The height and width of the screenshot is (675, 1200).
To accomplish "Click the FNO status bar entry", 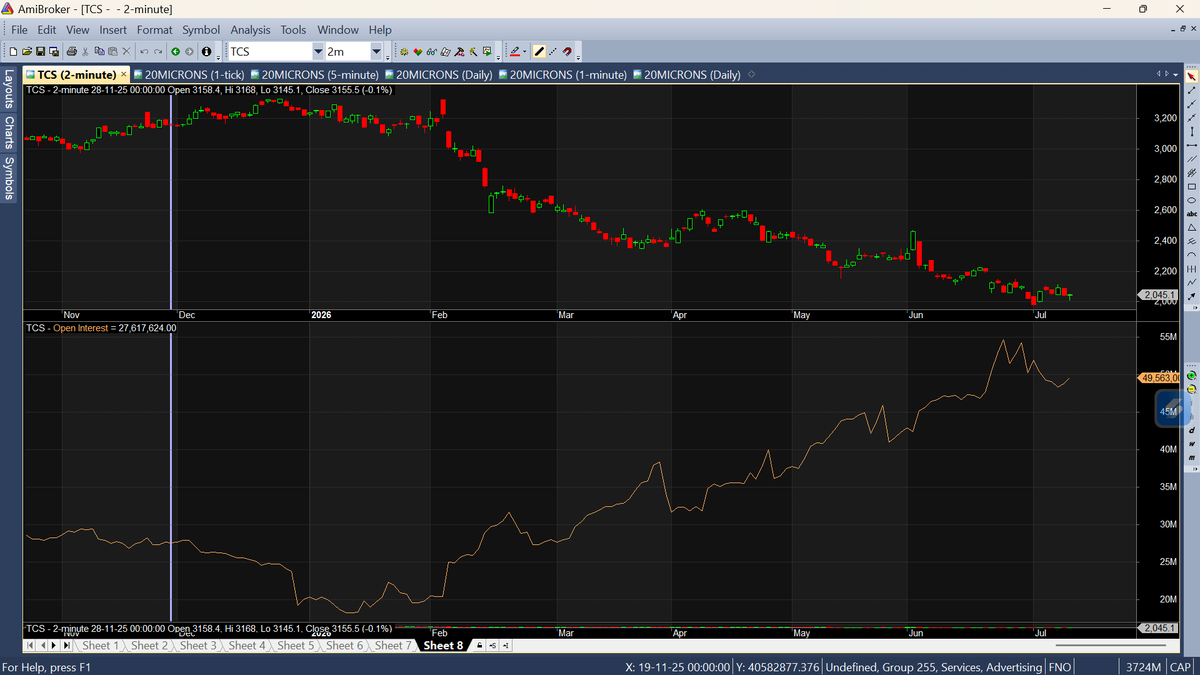I will [1060, 667].
